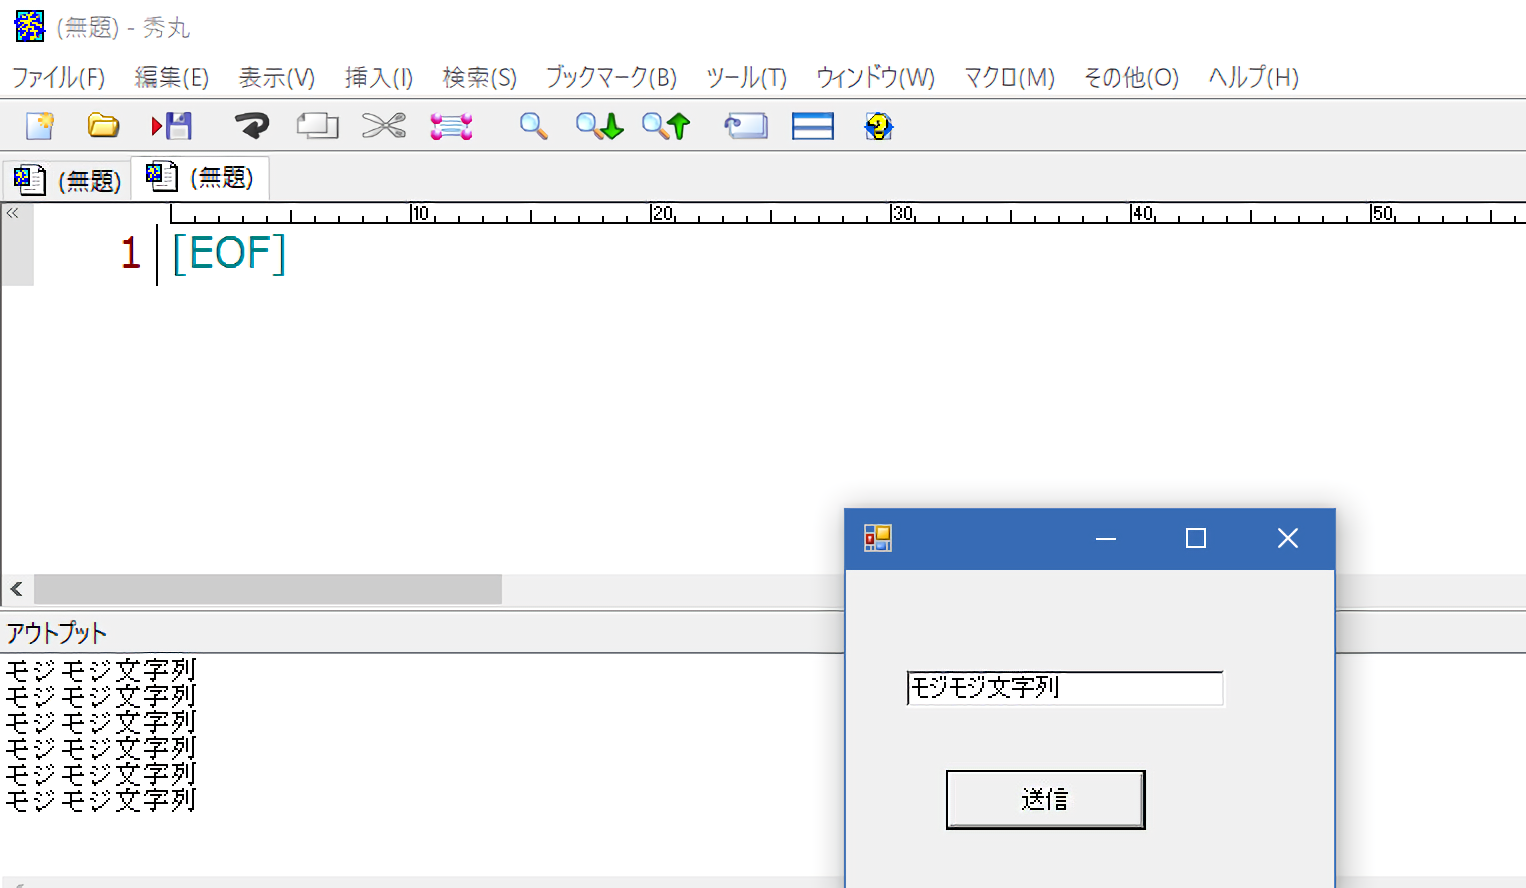Open the マクロ(M) menu
This screenshot has height=888, width=1526.
click(x=1009, y=78)
